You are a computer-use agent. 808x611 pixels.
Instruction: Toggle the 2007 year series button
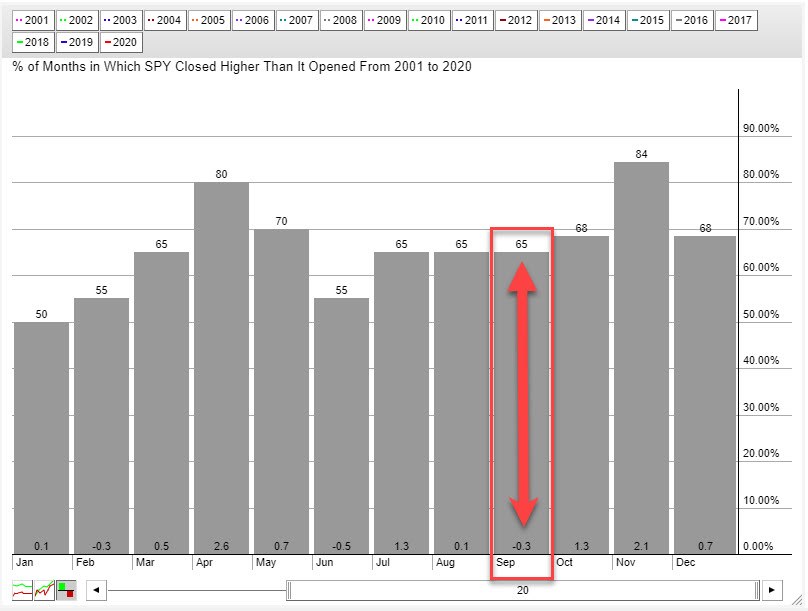click(x=297, y=20)
